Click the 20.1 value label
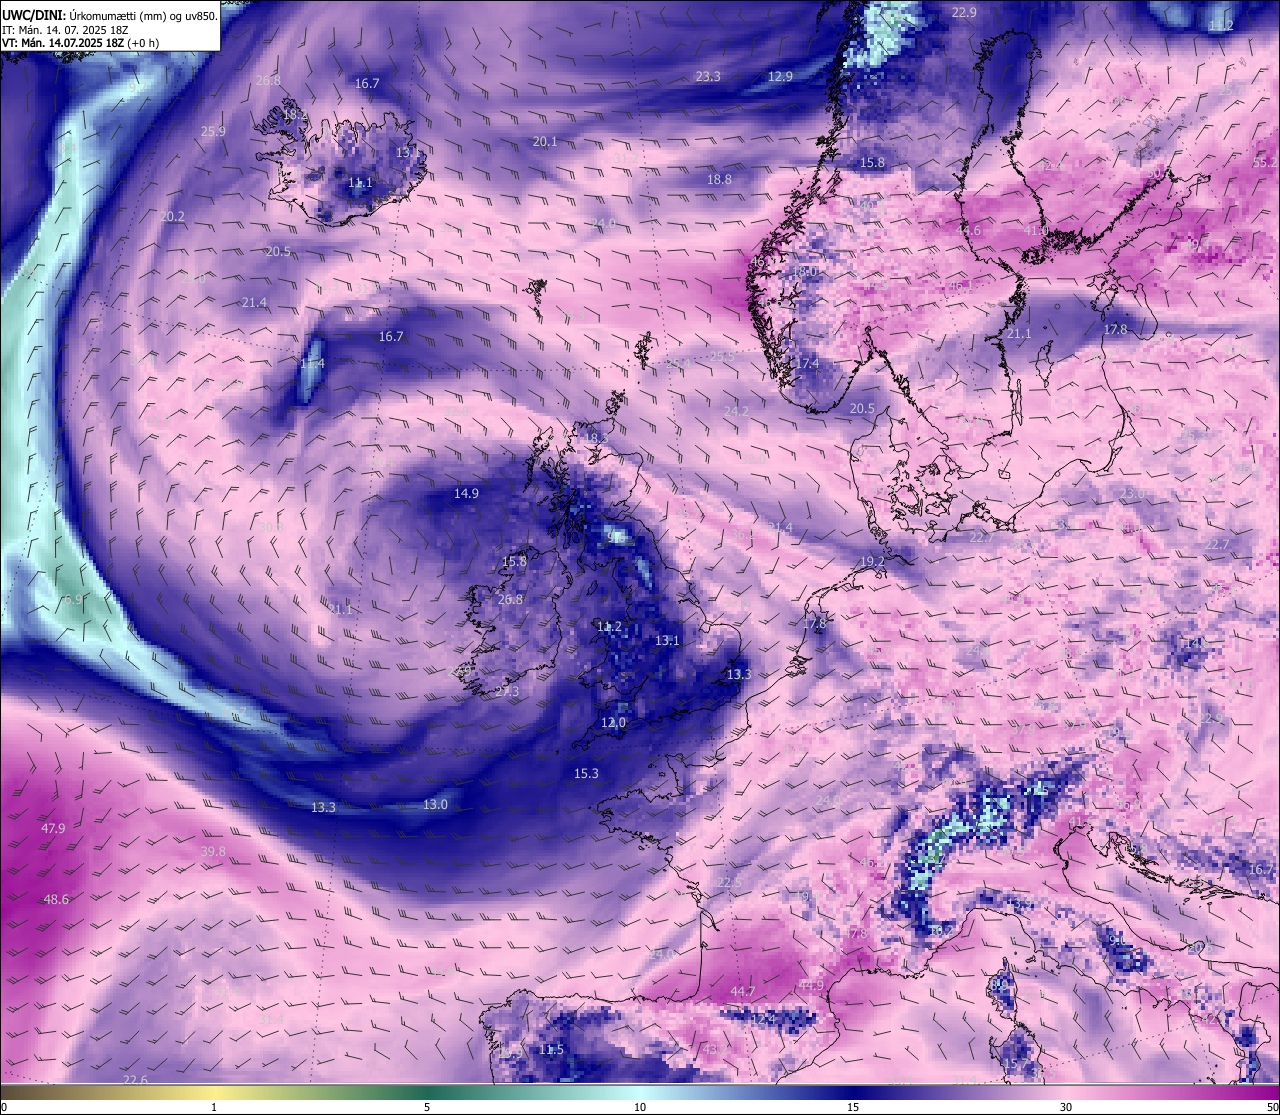The image size is (1280, 1115). coord(545,142)
